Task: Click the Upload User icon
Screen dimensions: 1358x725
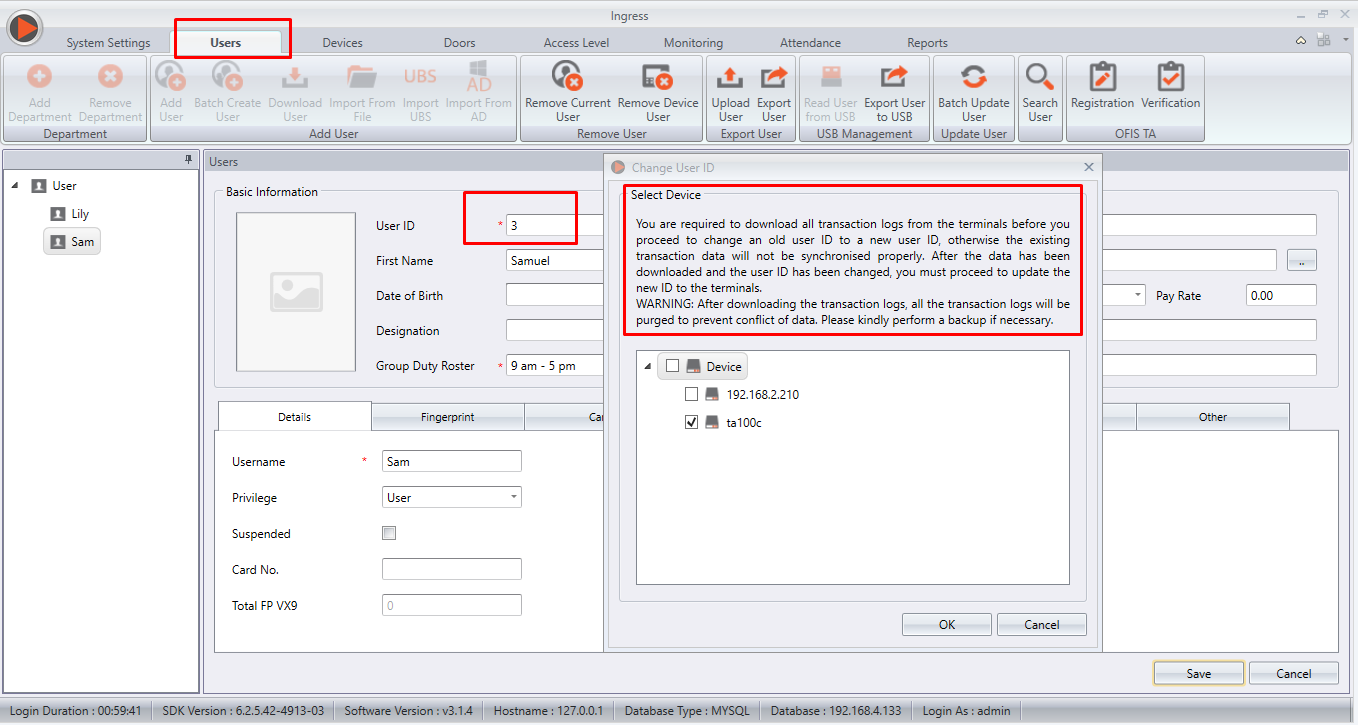Action: (731, 77)
